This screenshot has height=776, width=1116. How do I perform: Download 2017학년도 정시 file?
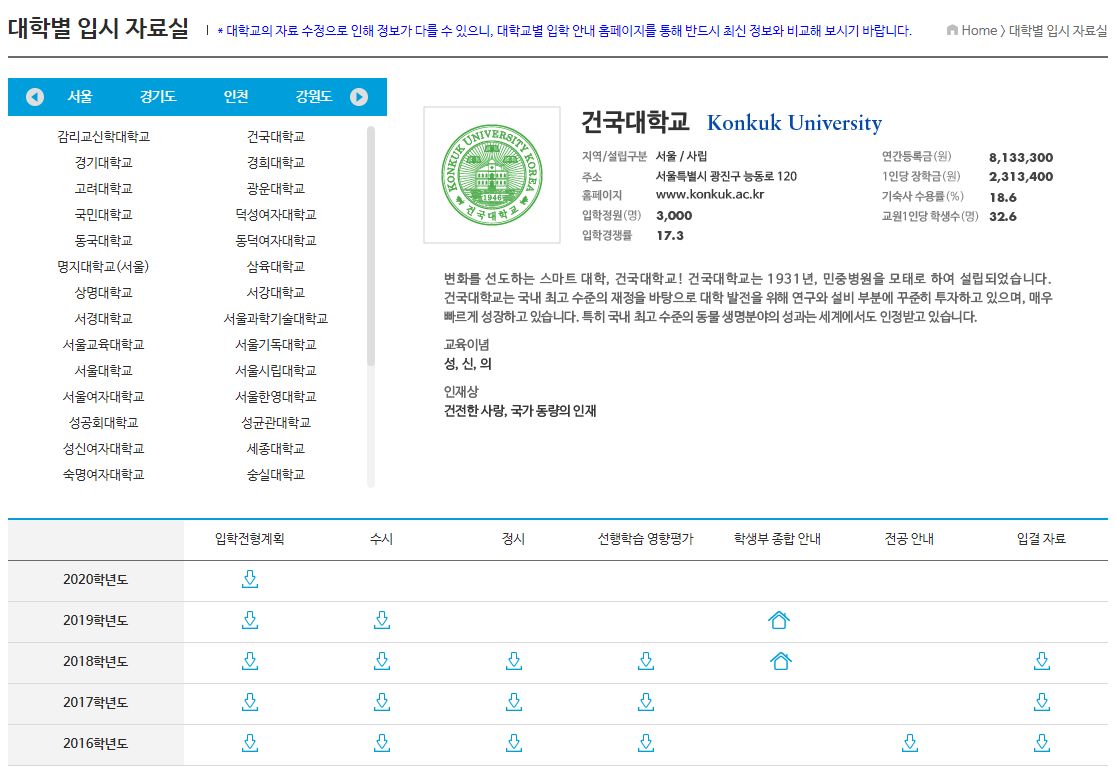point(514,703)
